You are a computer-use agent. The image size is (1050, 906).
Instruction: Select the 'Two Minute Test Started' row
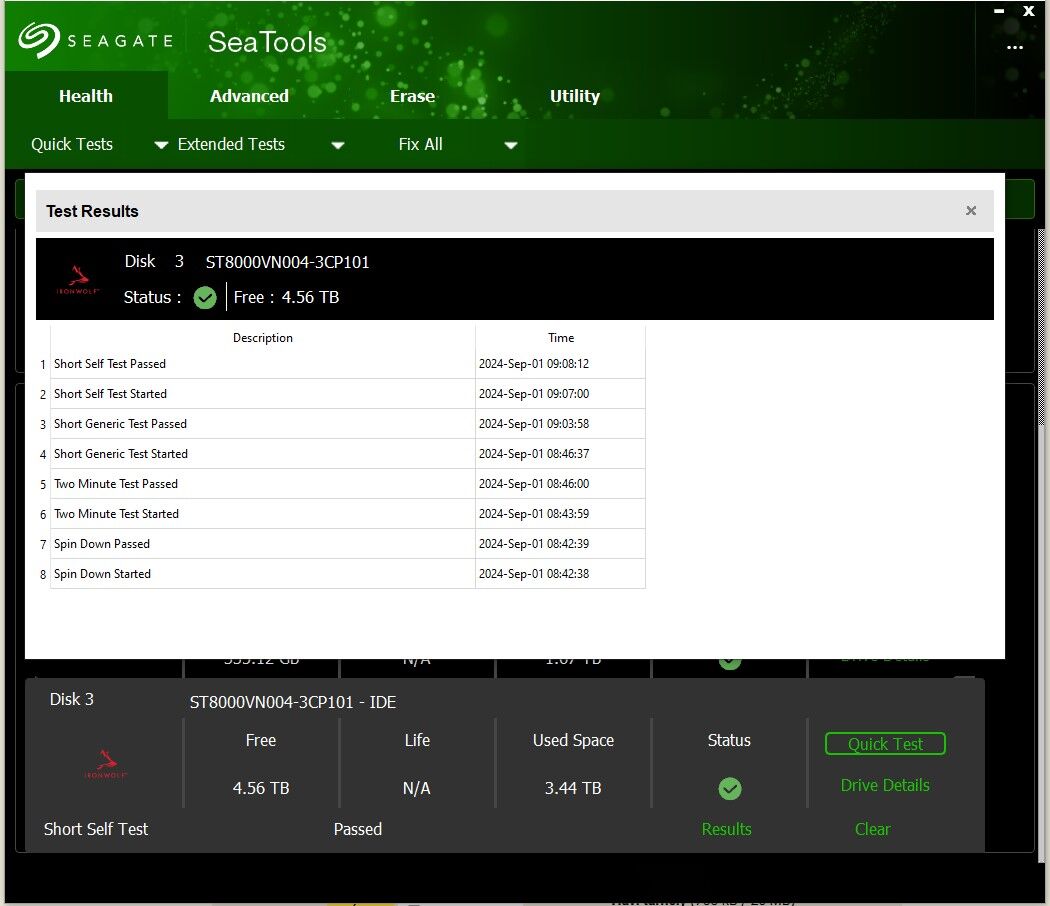pos(348,514)
